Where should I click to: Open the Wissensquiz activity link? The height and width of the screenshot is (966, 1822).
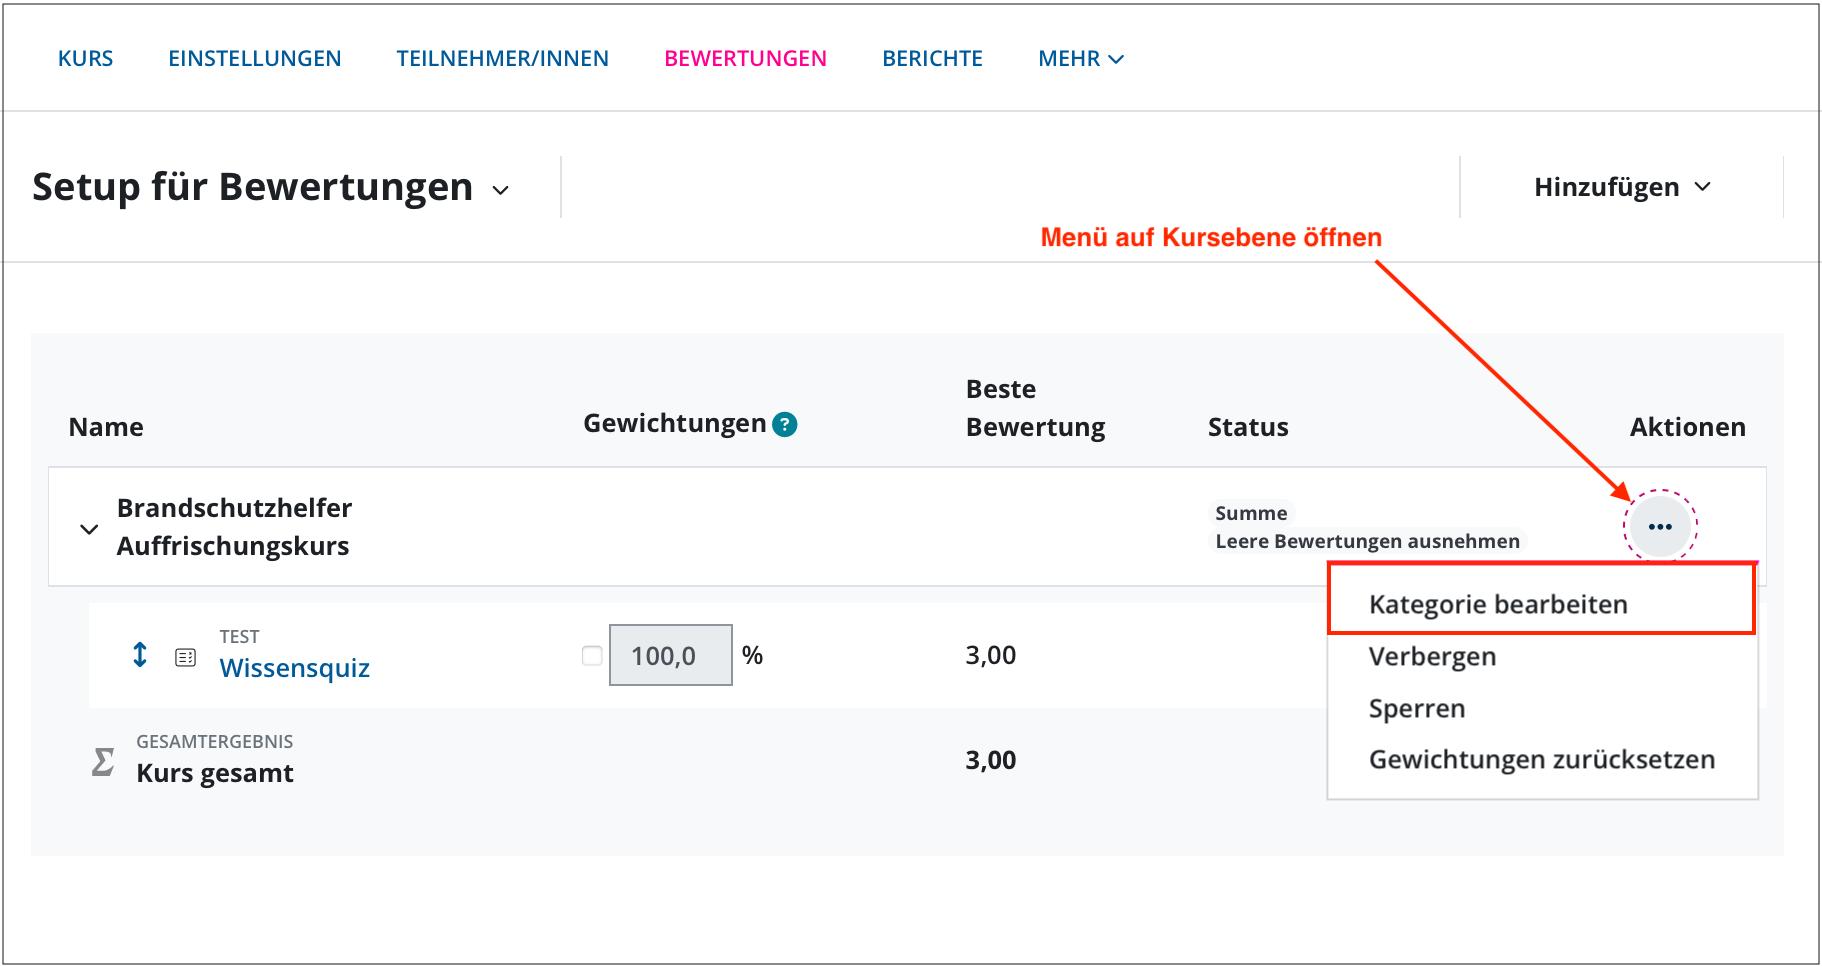point(294,668)
